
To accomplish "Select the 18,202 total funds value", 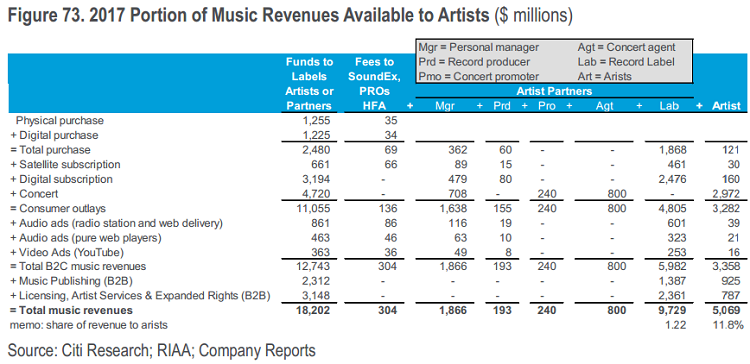I will [314, 310].
